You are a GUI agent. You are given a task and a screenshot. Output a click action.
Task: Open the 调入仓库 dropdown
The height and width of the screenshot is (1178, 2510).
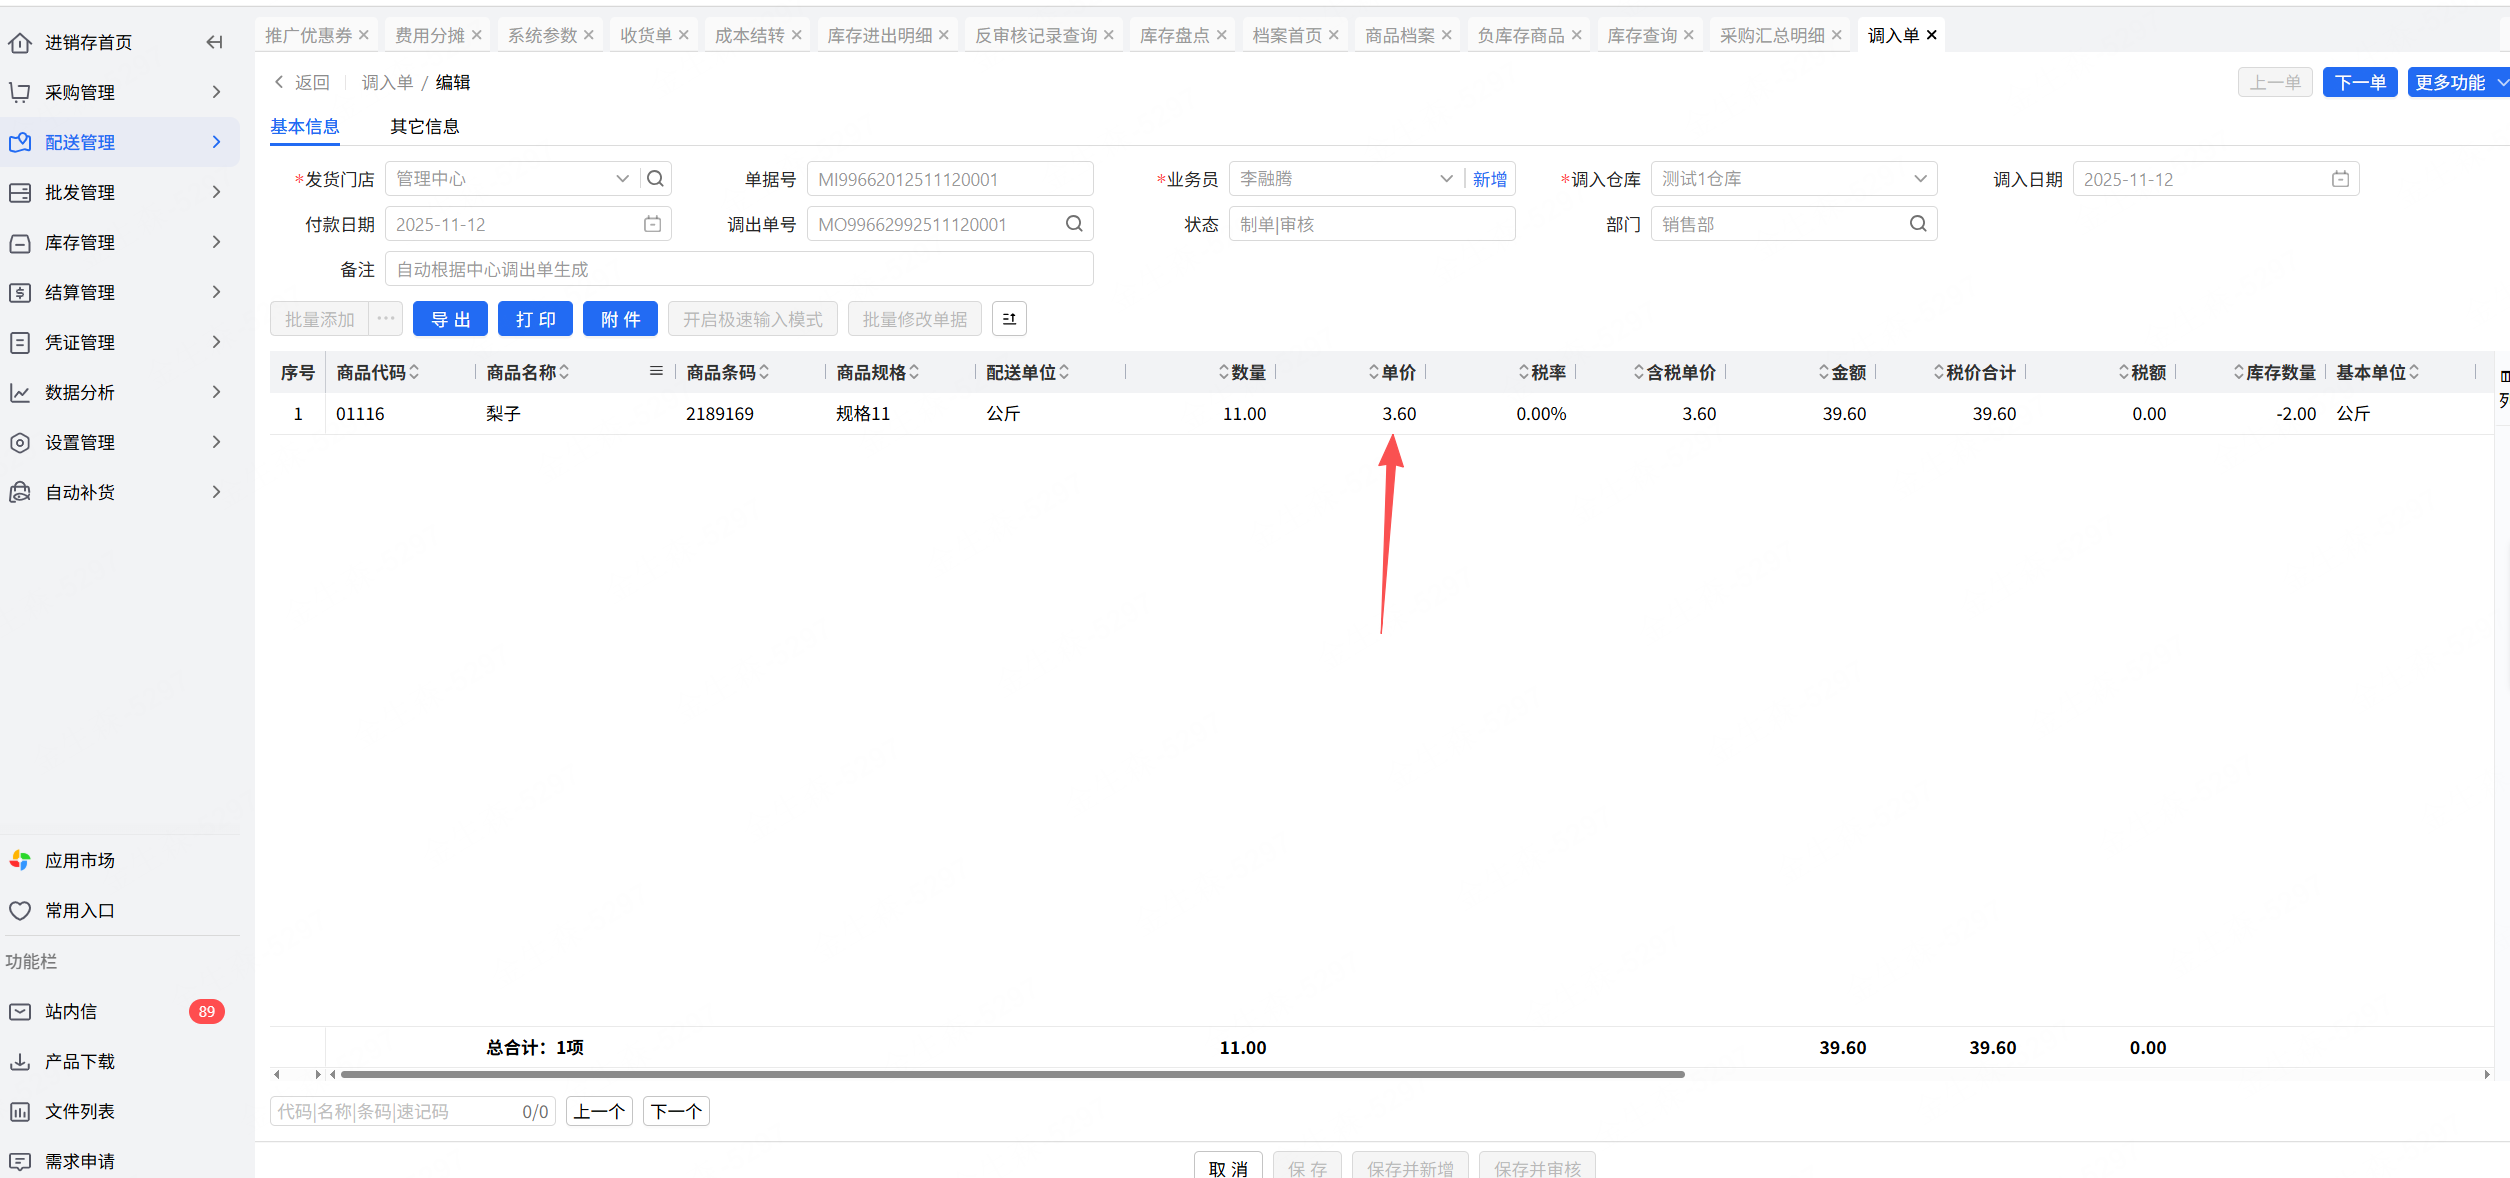(x=1919, y=179)
